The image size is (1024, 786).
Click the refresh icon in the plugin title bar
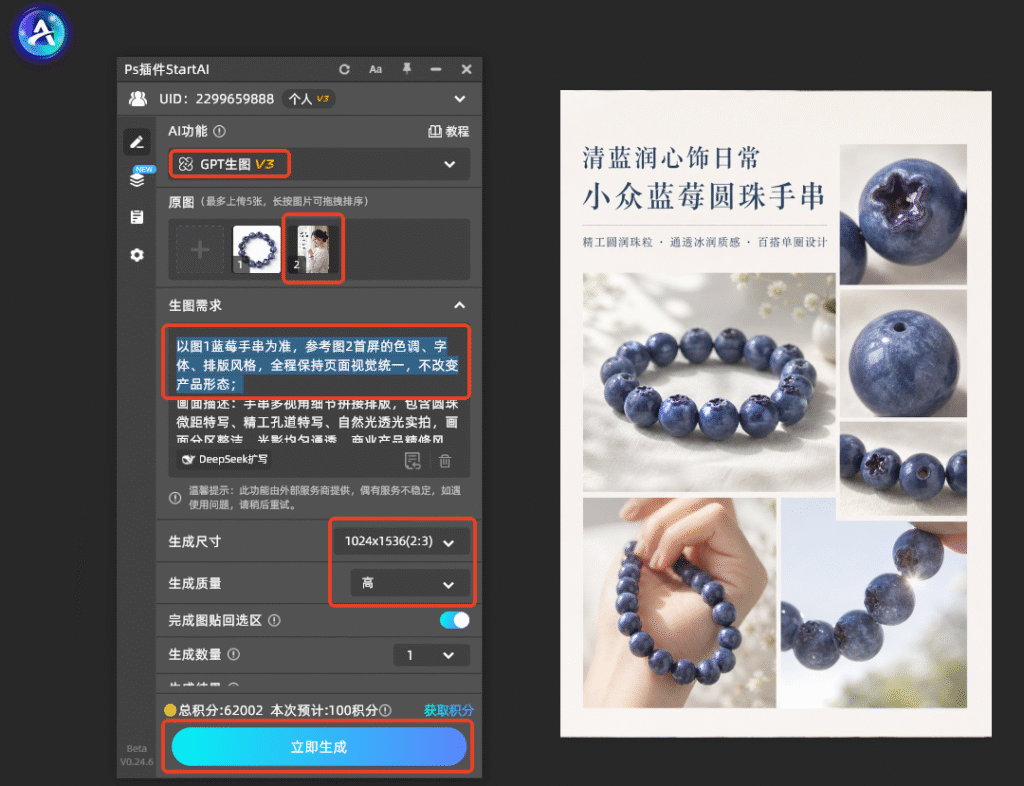(344, 69)
